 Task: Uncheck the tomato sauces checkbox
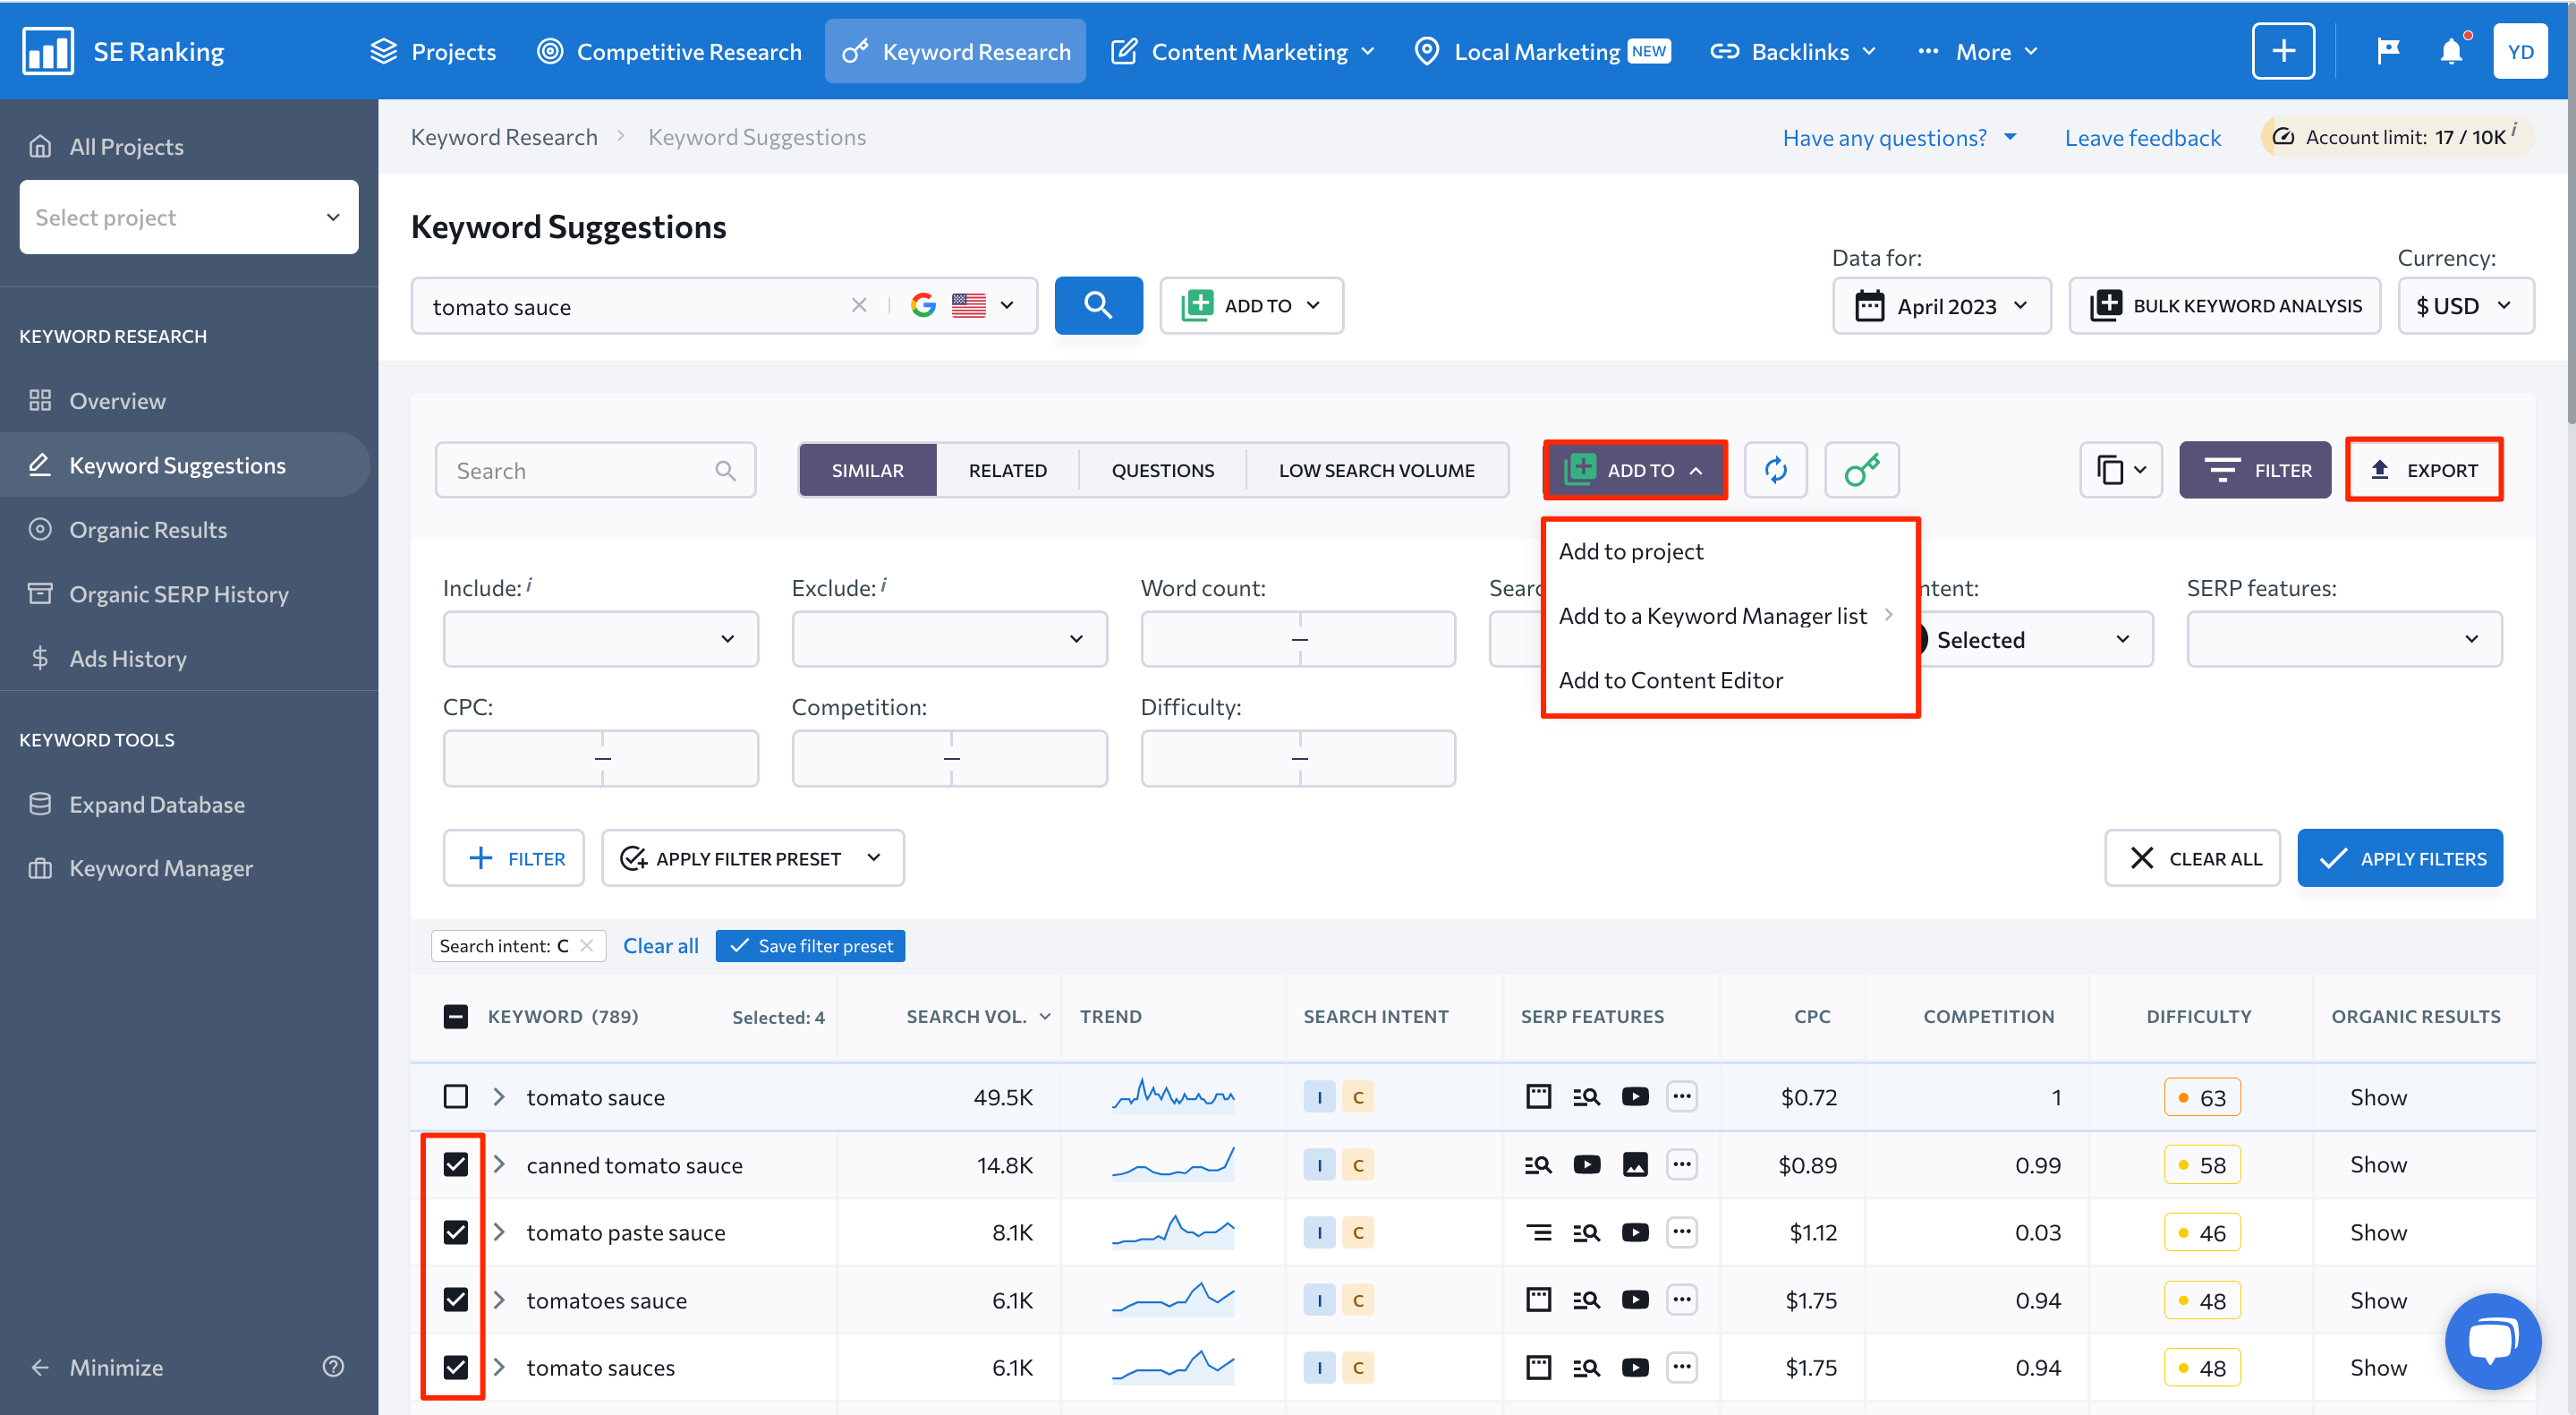click(x=455, y=1367)
